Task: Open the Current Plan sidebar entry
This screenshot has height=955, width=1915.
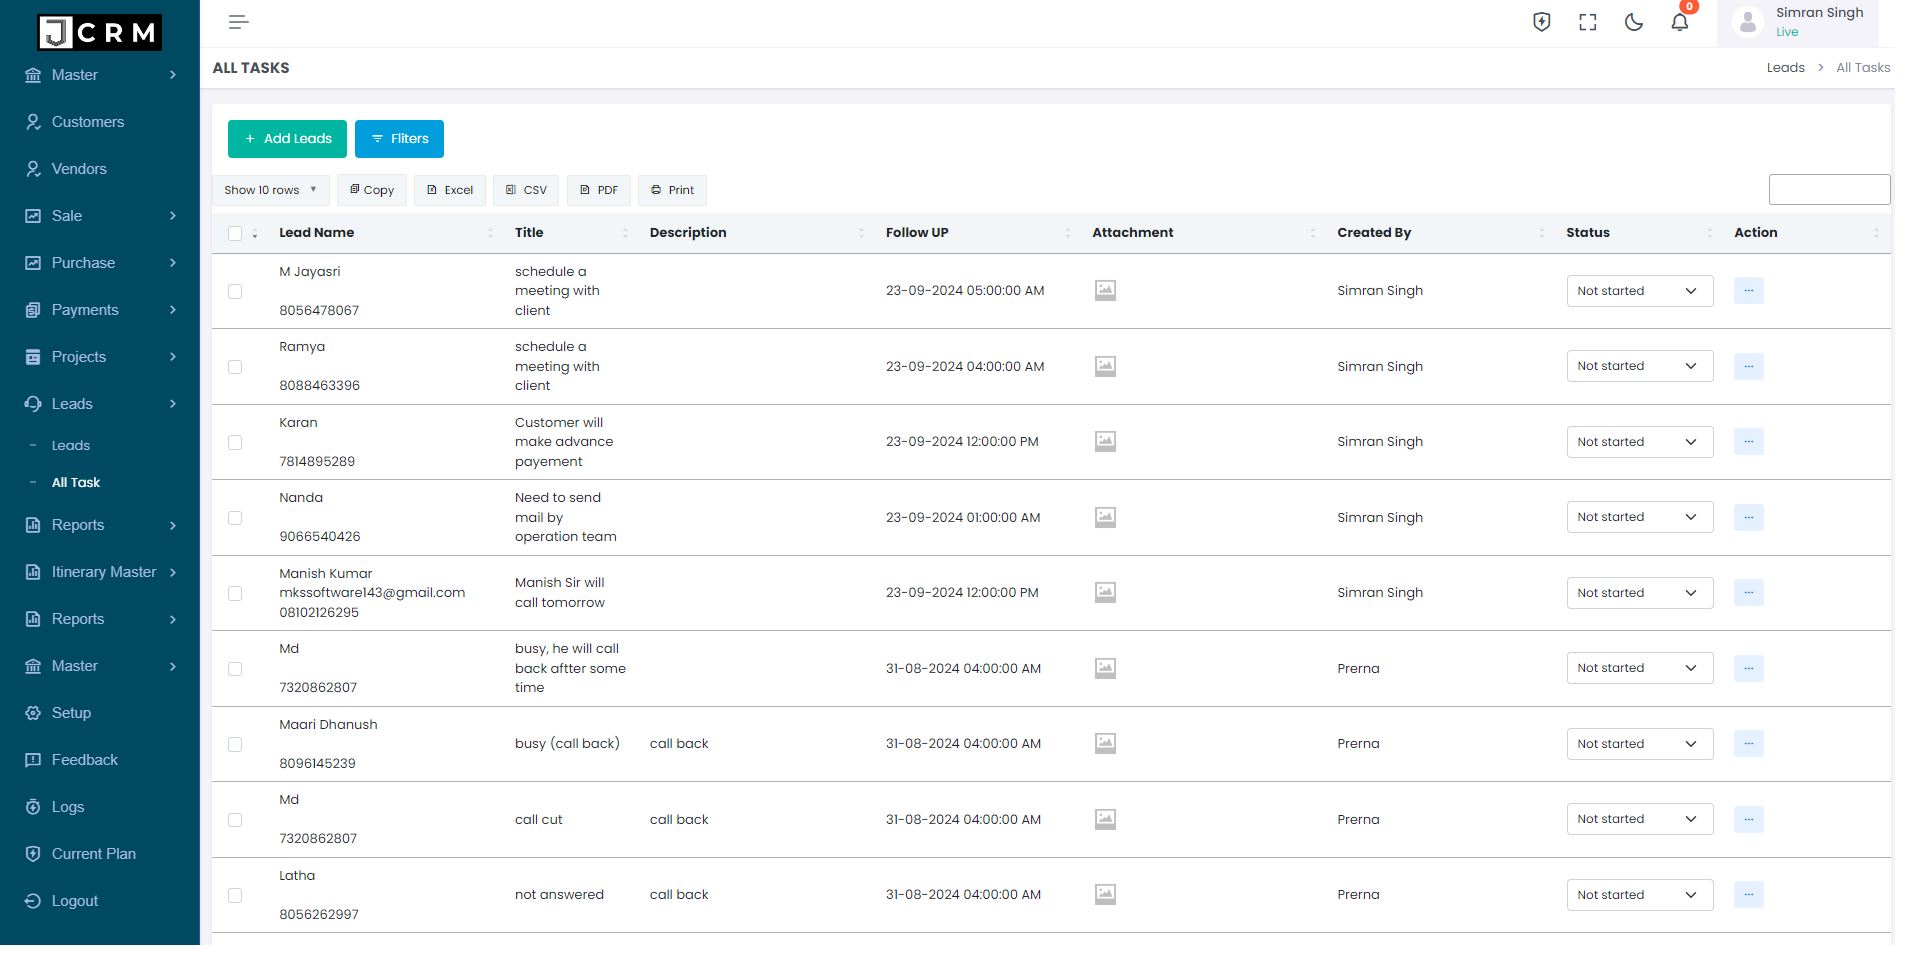Action: click(x=93, y=853)
